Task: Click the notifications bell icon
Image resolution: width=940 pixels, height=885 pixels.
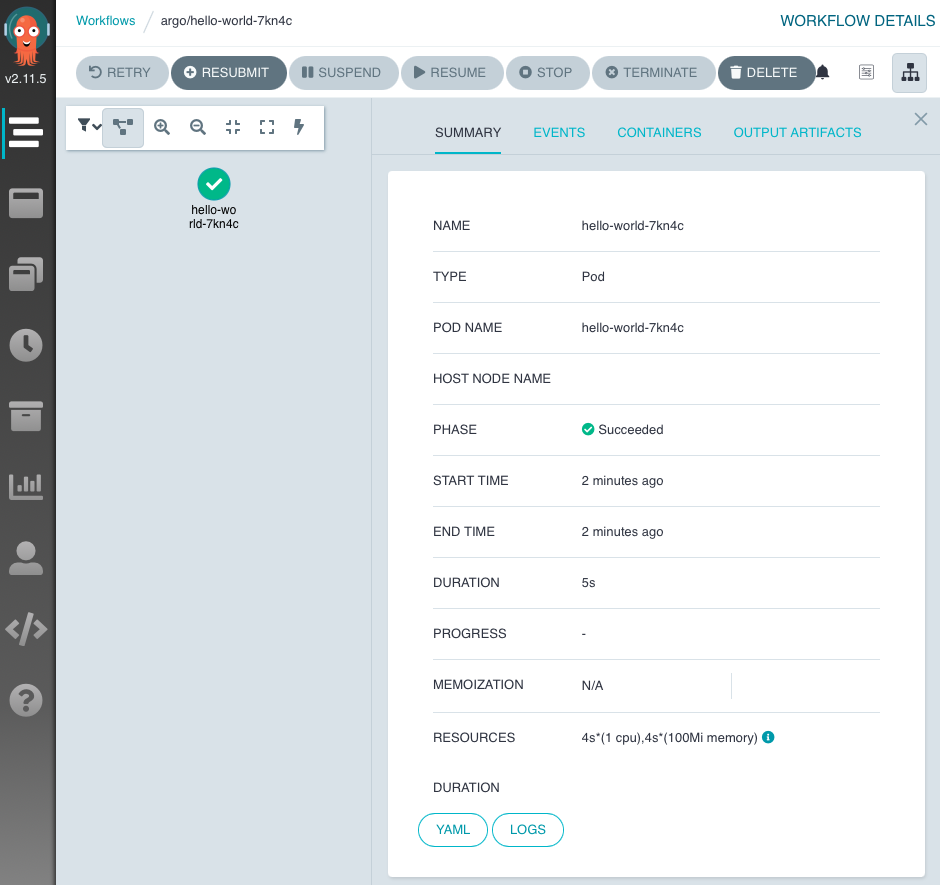Action: [x=822, y=73]
